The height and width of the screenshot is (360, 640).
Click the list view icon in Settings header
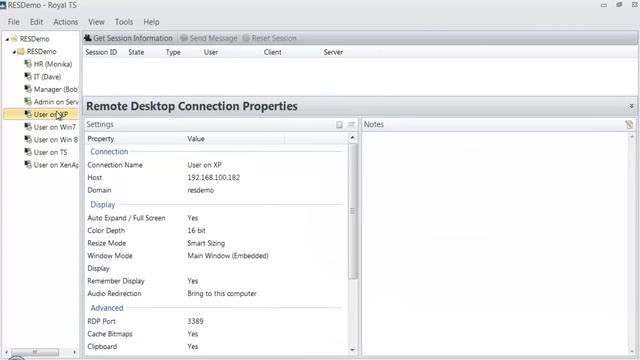coord(351,124)
